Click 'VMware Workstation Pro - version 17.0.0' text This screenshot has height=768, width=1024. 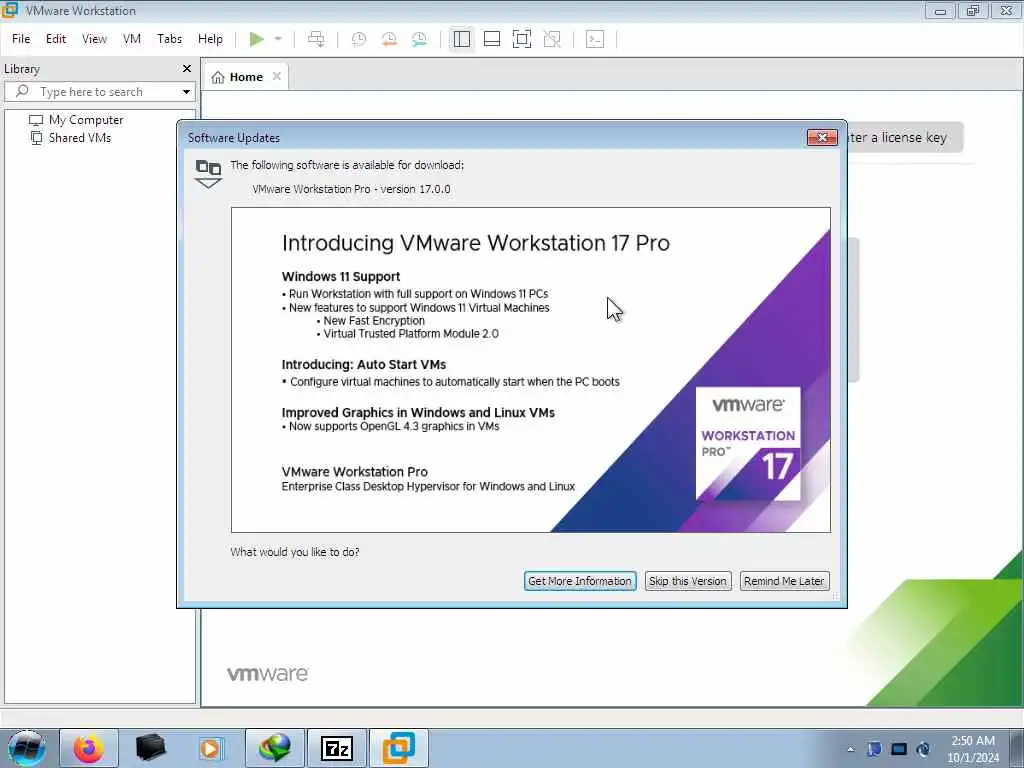tap(351, 189)
